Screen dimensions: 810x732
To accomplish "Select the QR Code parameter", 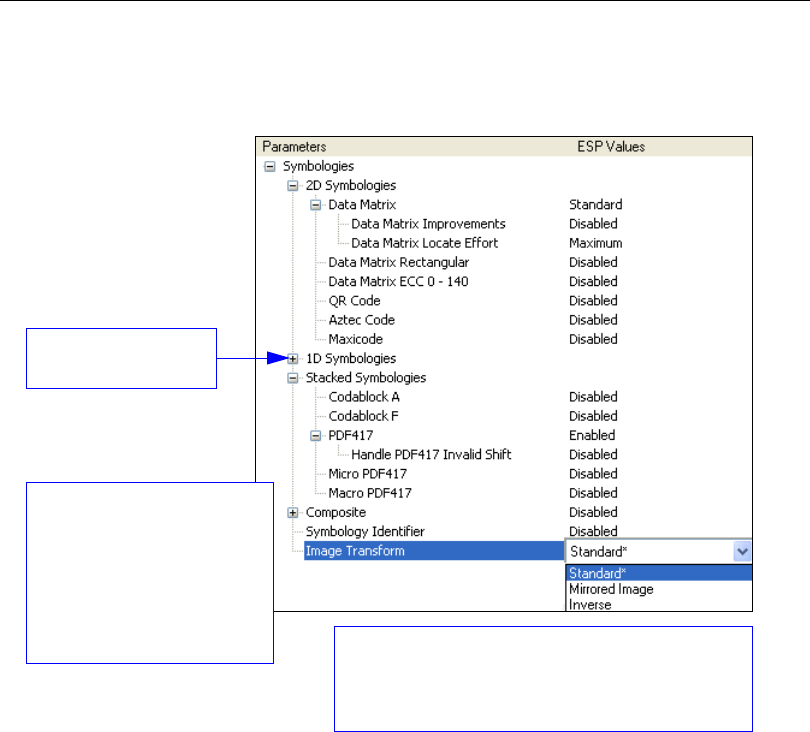I will click(354, 301).
